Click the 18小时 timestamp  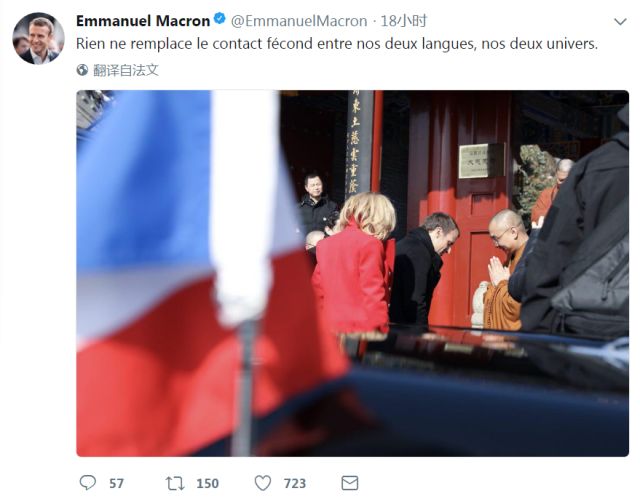[x=403, y=21]
